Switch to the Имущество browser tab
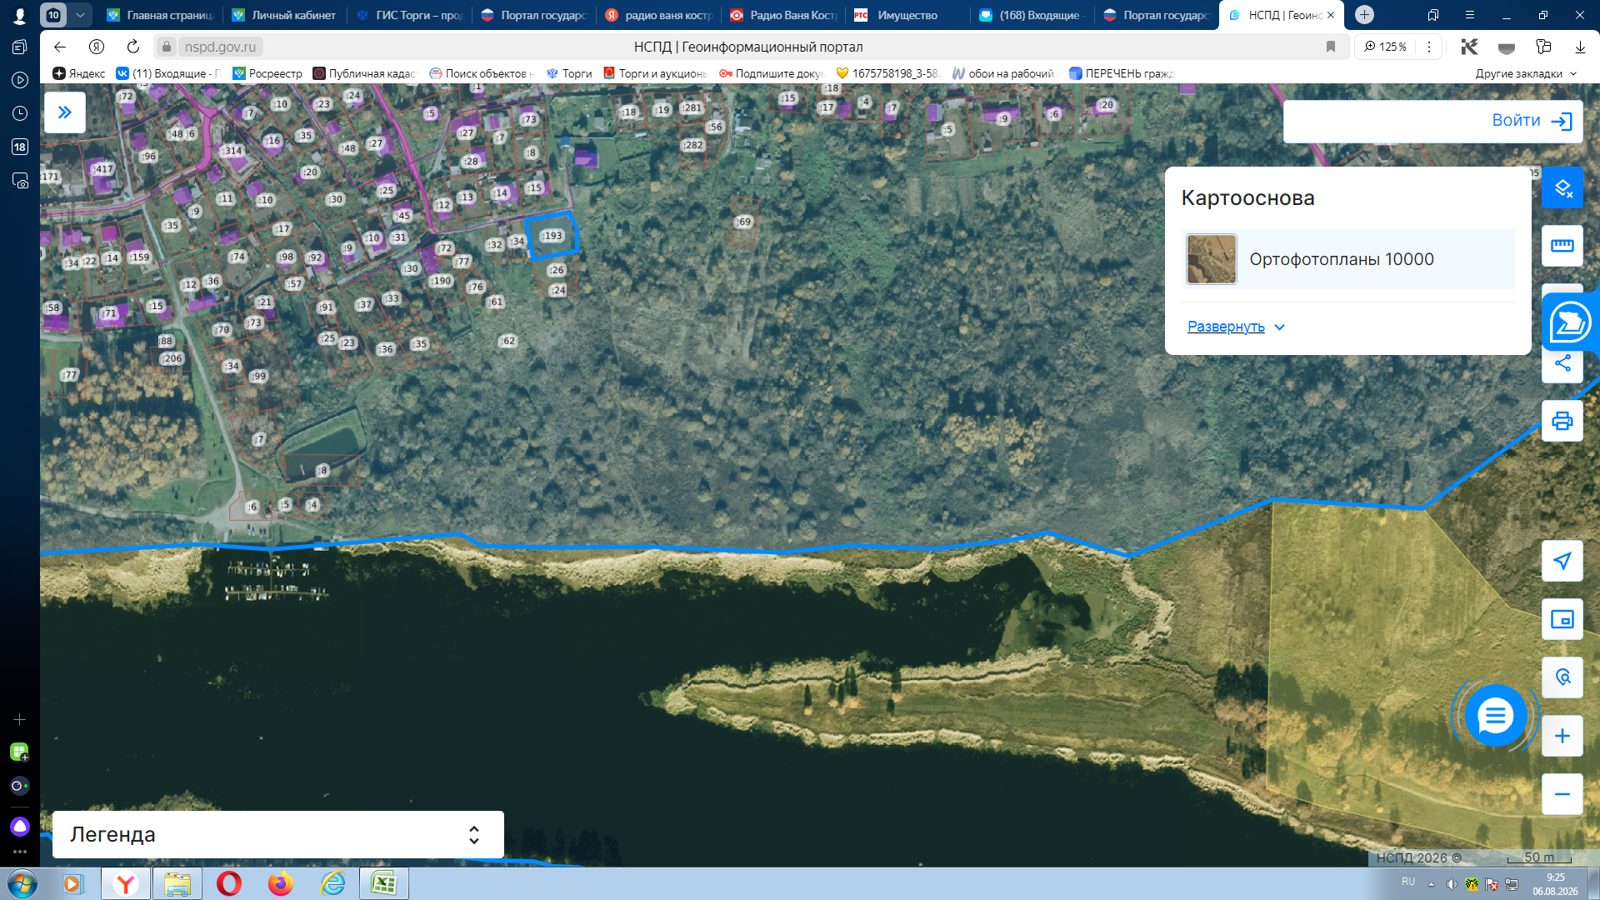 tap(906, 15)
